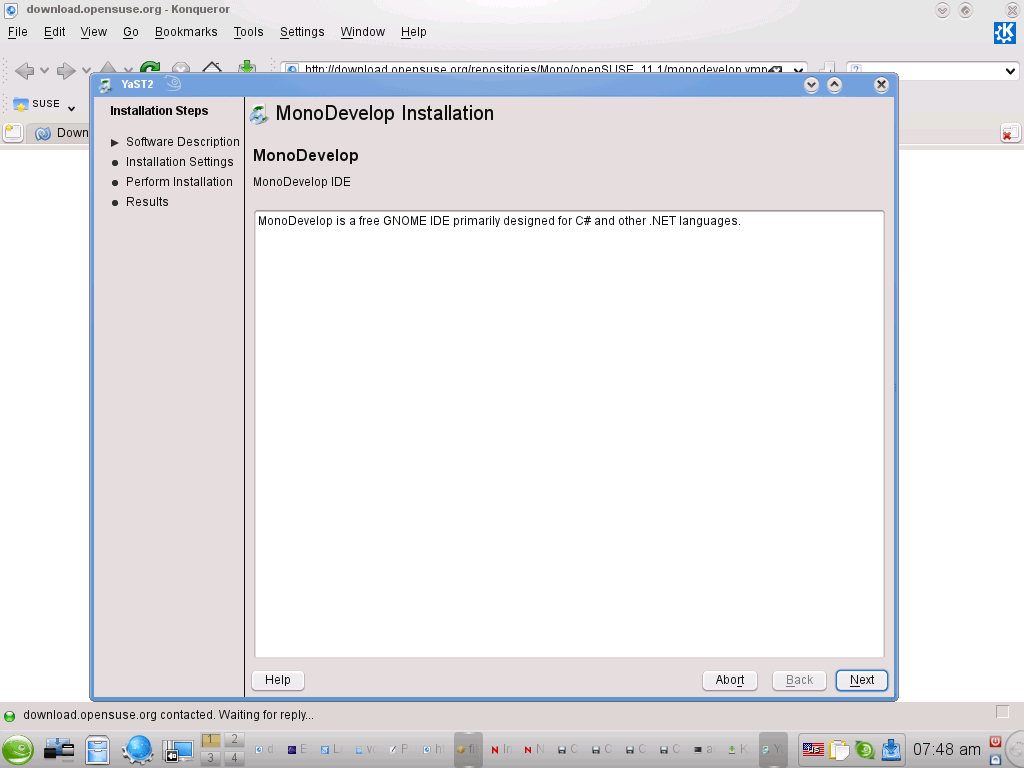Viewport: 1024px width, 768px height.
Task: Shade the YaST2 window with down-arrow button
Action: click(811, 85)
